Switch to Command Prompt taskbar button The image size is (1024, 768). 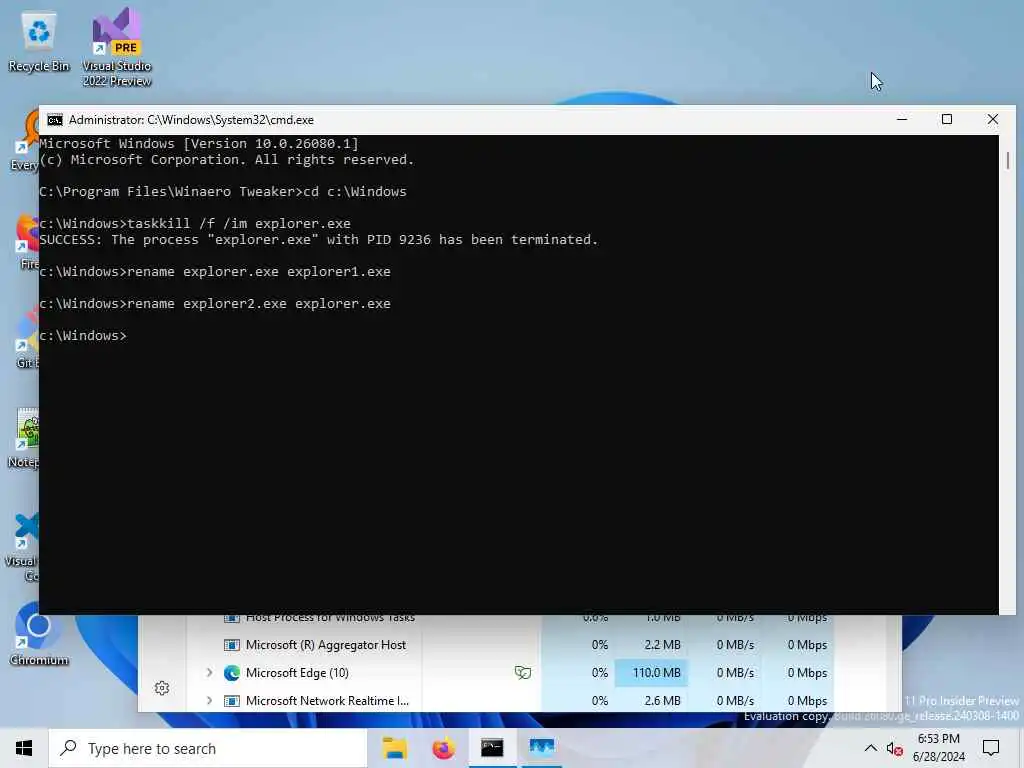point(492,748)
